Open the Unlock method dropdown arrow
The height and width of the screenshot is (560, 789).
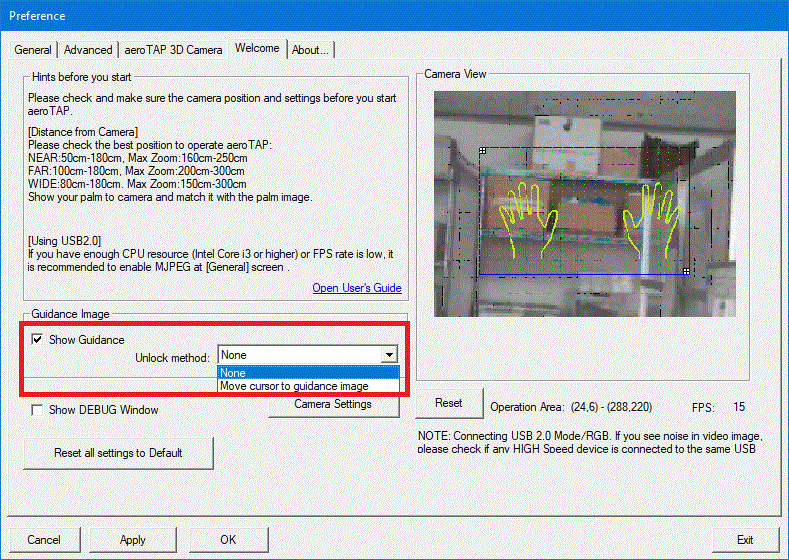click(x=389, y=355)
